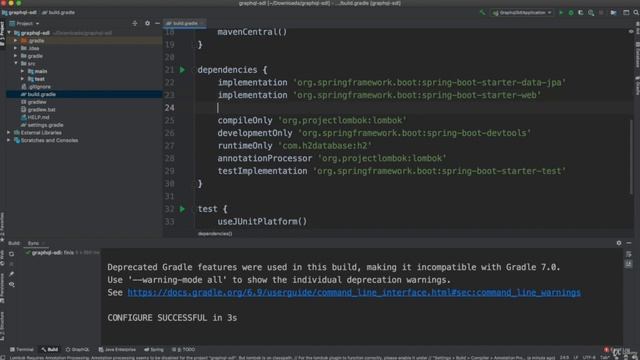This screenshot has height=360, width=640.
Task: Click the pin tab icon in Build panel
Action: 11,274
